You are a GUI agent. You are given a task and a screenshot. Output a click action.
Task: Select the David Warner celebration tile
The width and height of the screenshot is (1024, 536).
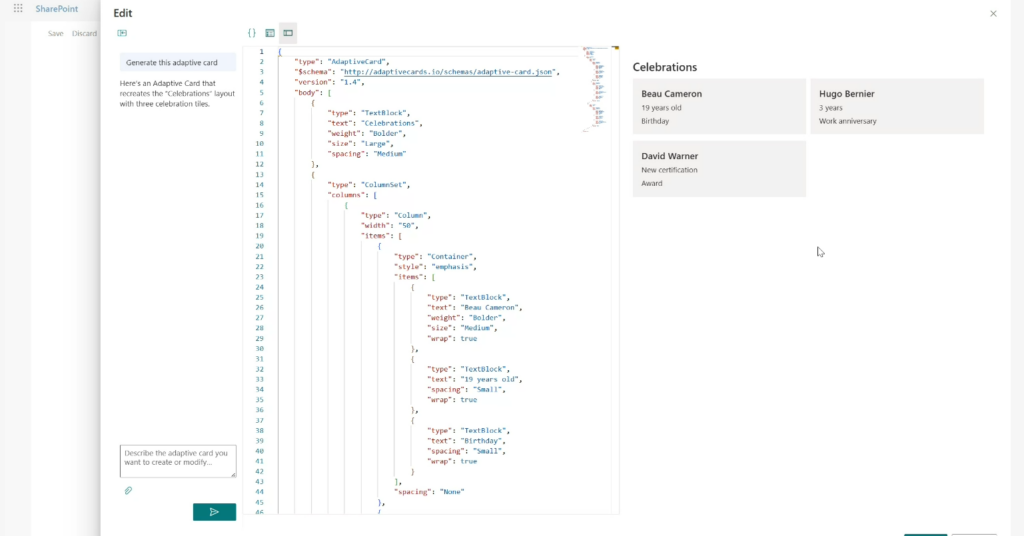pyautogui.click(x=719, y=169)
